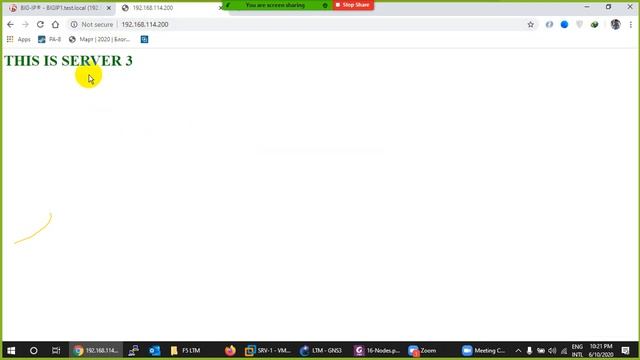Open the 2020 blog bookmark
Image resolution: width=640 pixels, height=360 pixels.
pos(99,39)
